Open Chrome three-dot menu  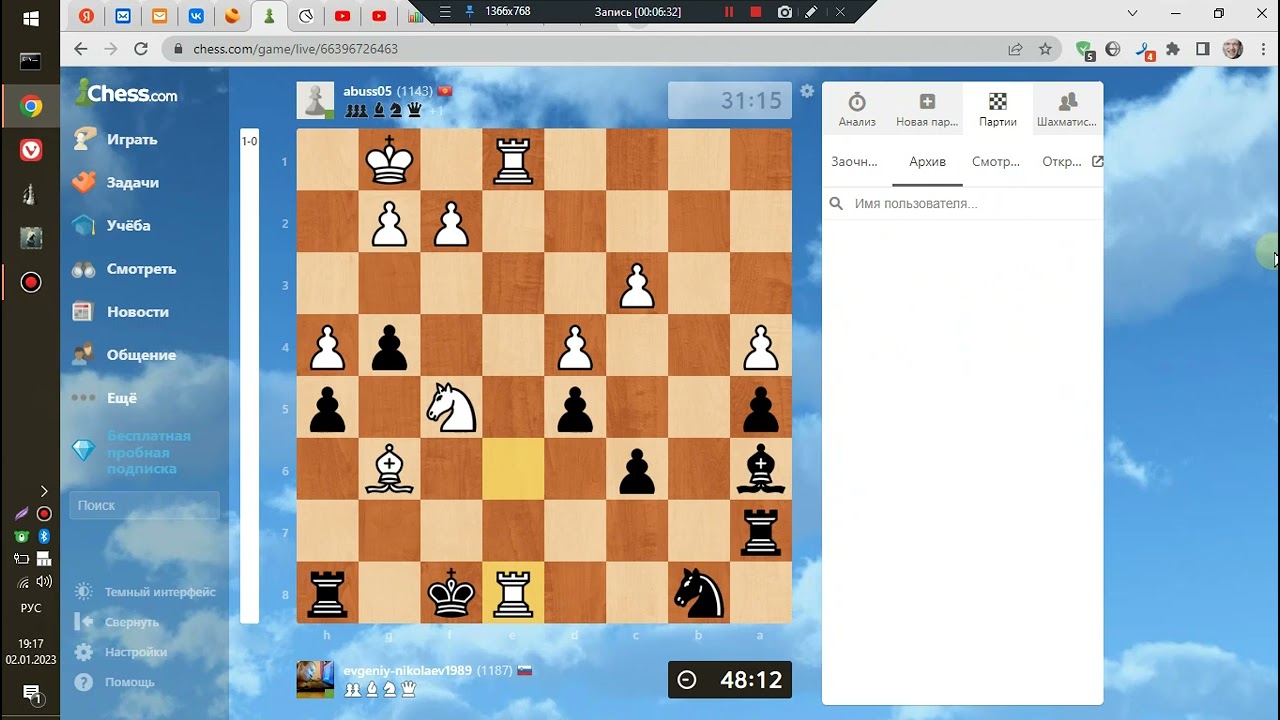point(1261,48)
